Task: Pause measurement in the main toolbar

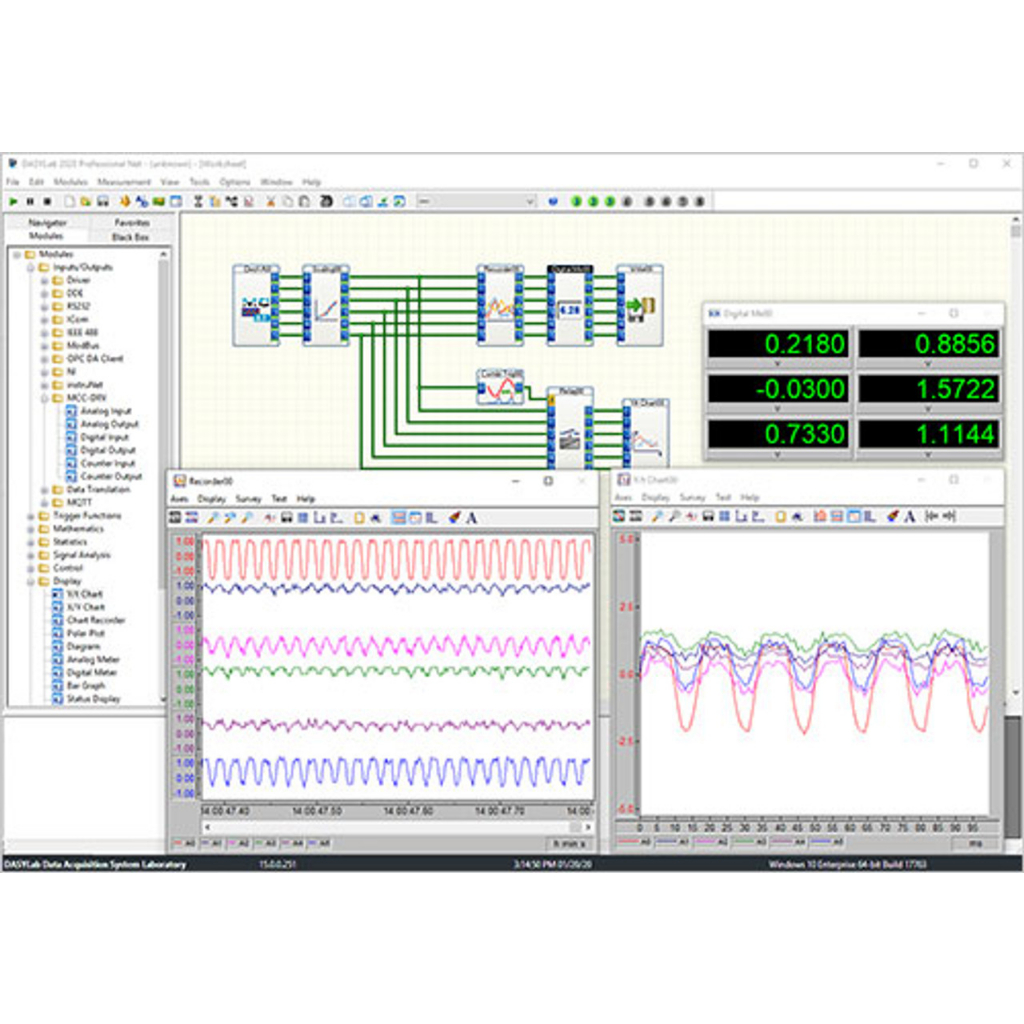Action: pos(30,201)
